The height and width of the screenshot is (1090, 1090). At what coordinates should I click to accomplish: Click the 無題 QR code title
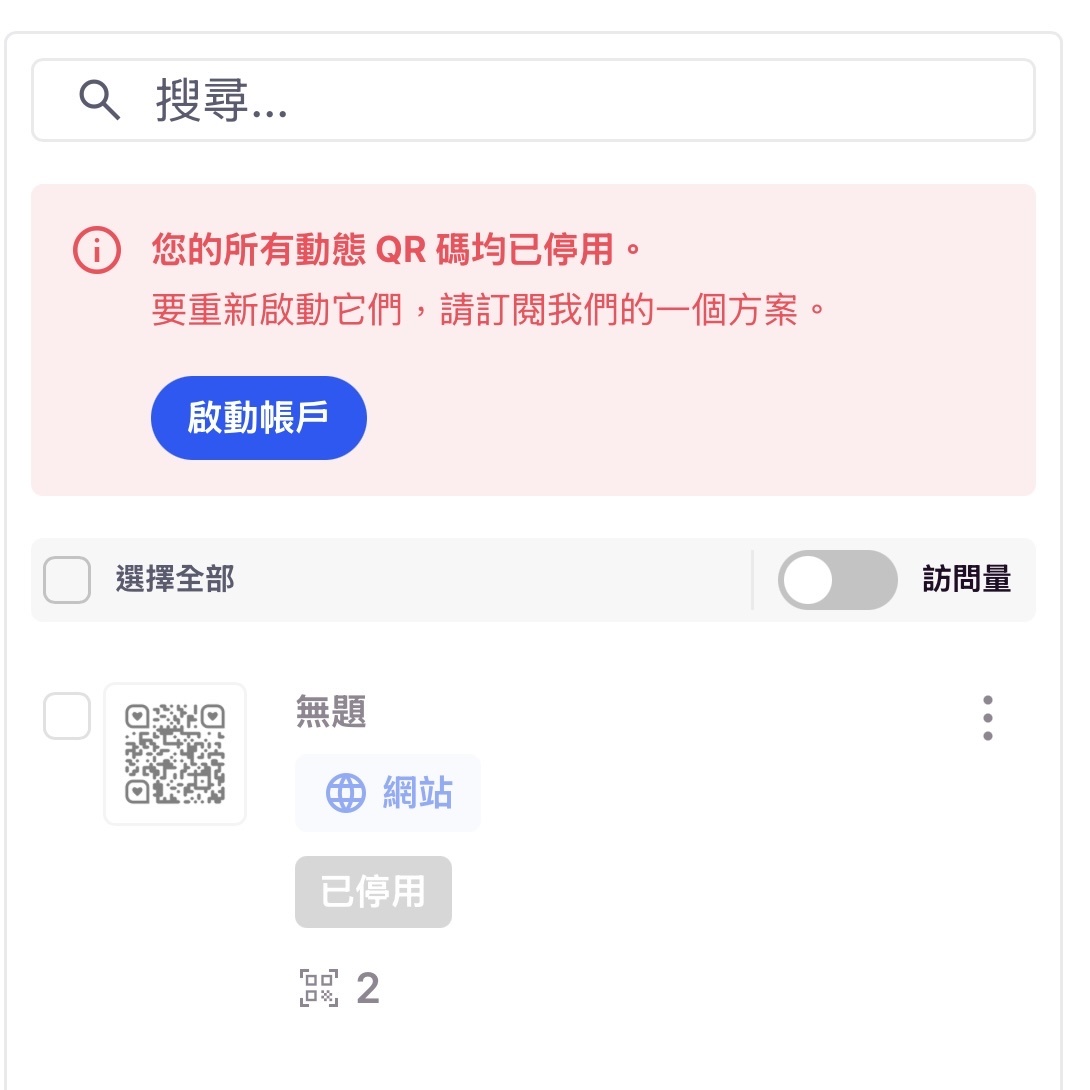pos(331,713)
